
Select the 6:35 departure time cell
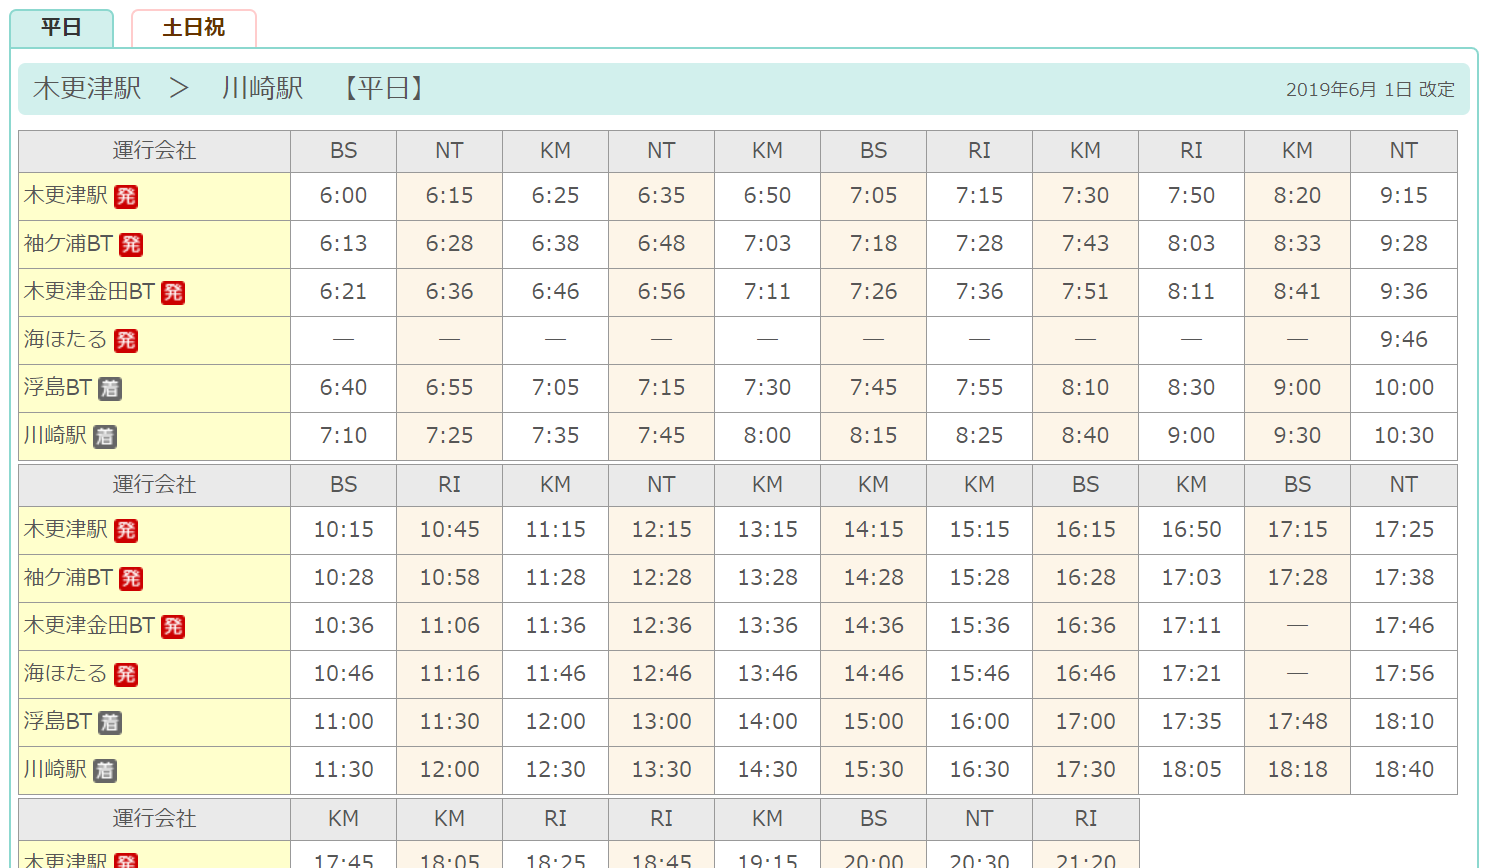662,196
